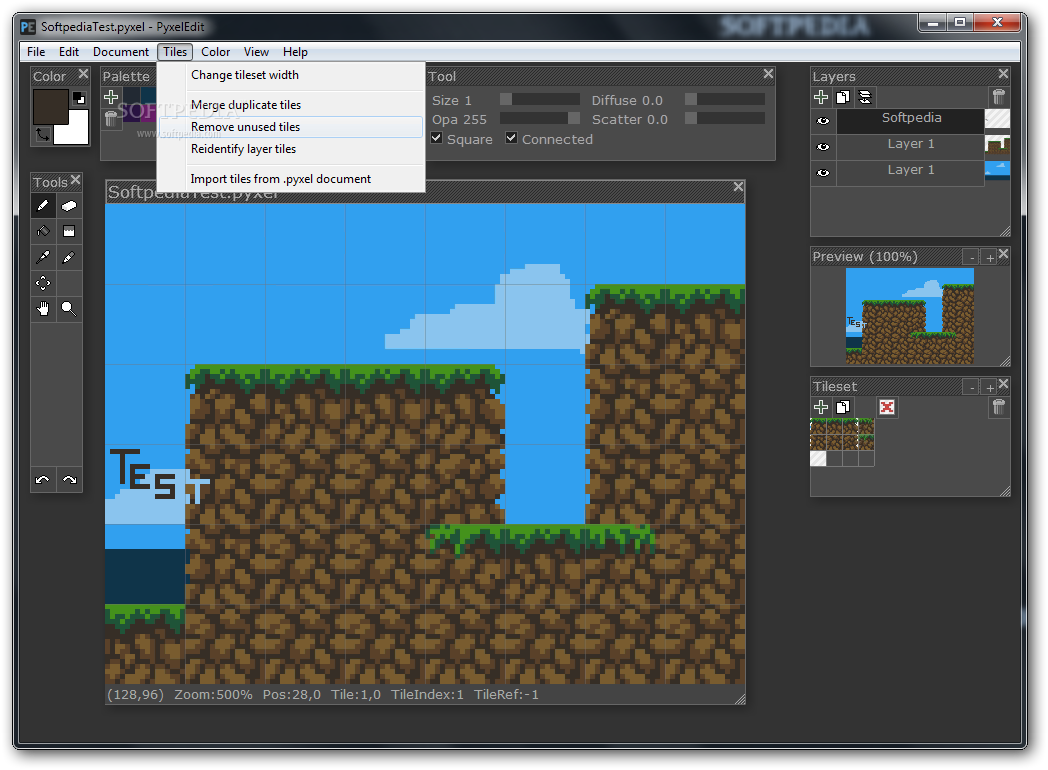Click the Zoom:500% status text
This screenshot has width=1048, height=770.
click(213, 694)
